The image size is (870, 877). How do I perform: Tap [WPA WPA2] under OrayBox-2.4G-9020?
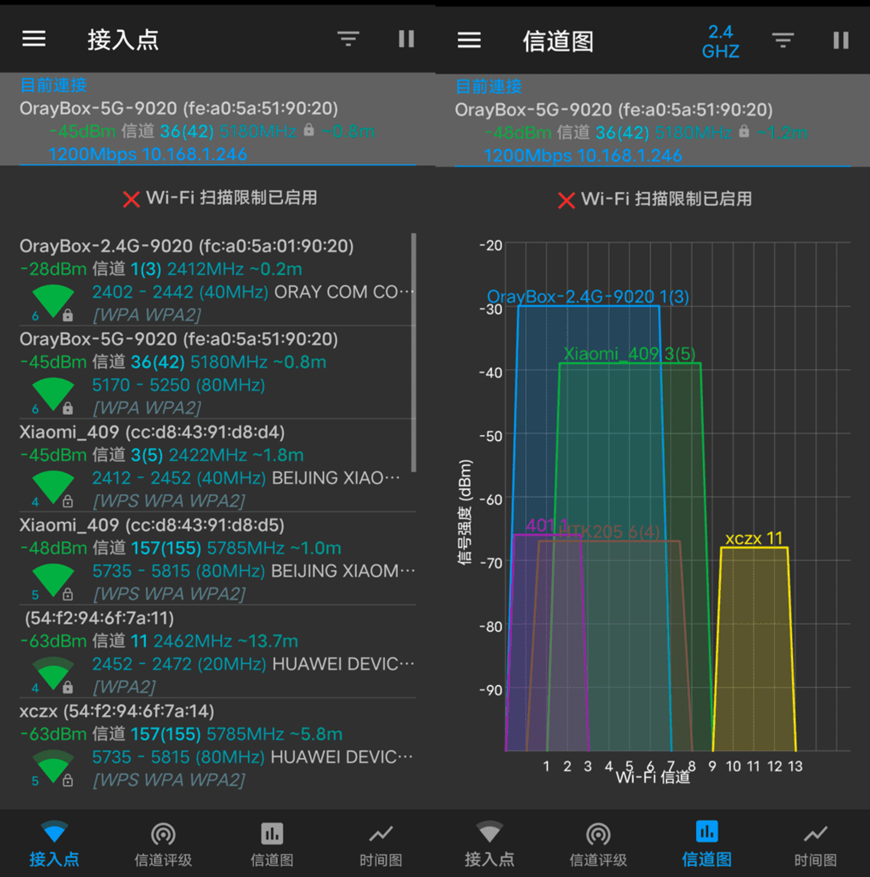[147, 315]
